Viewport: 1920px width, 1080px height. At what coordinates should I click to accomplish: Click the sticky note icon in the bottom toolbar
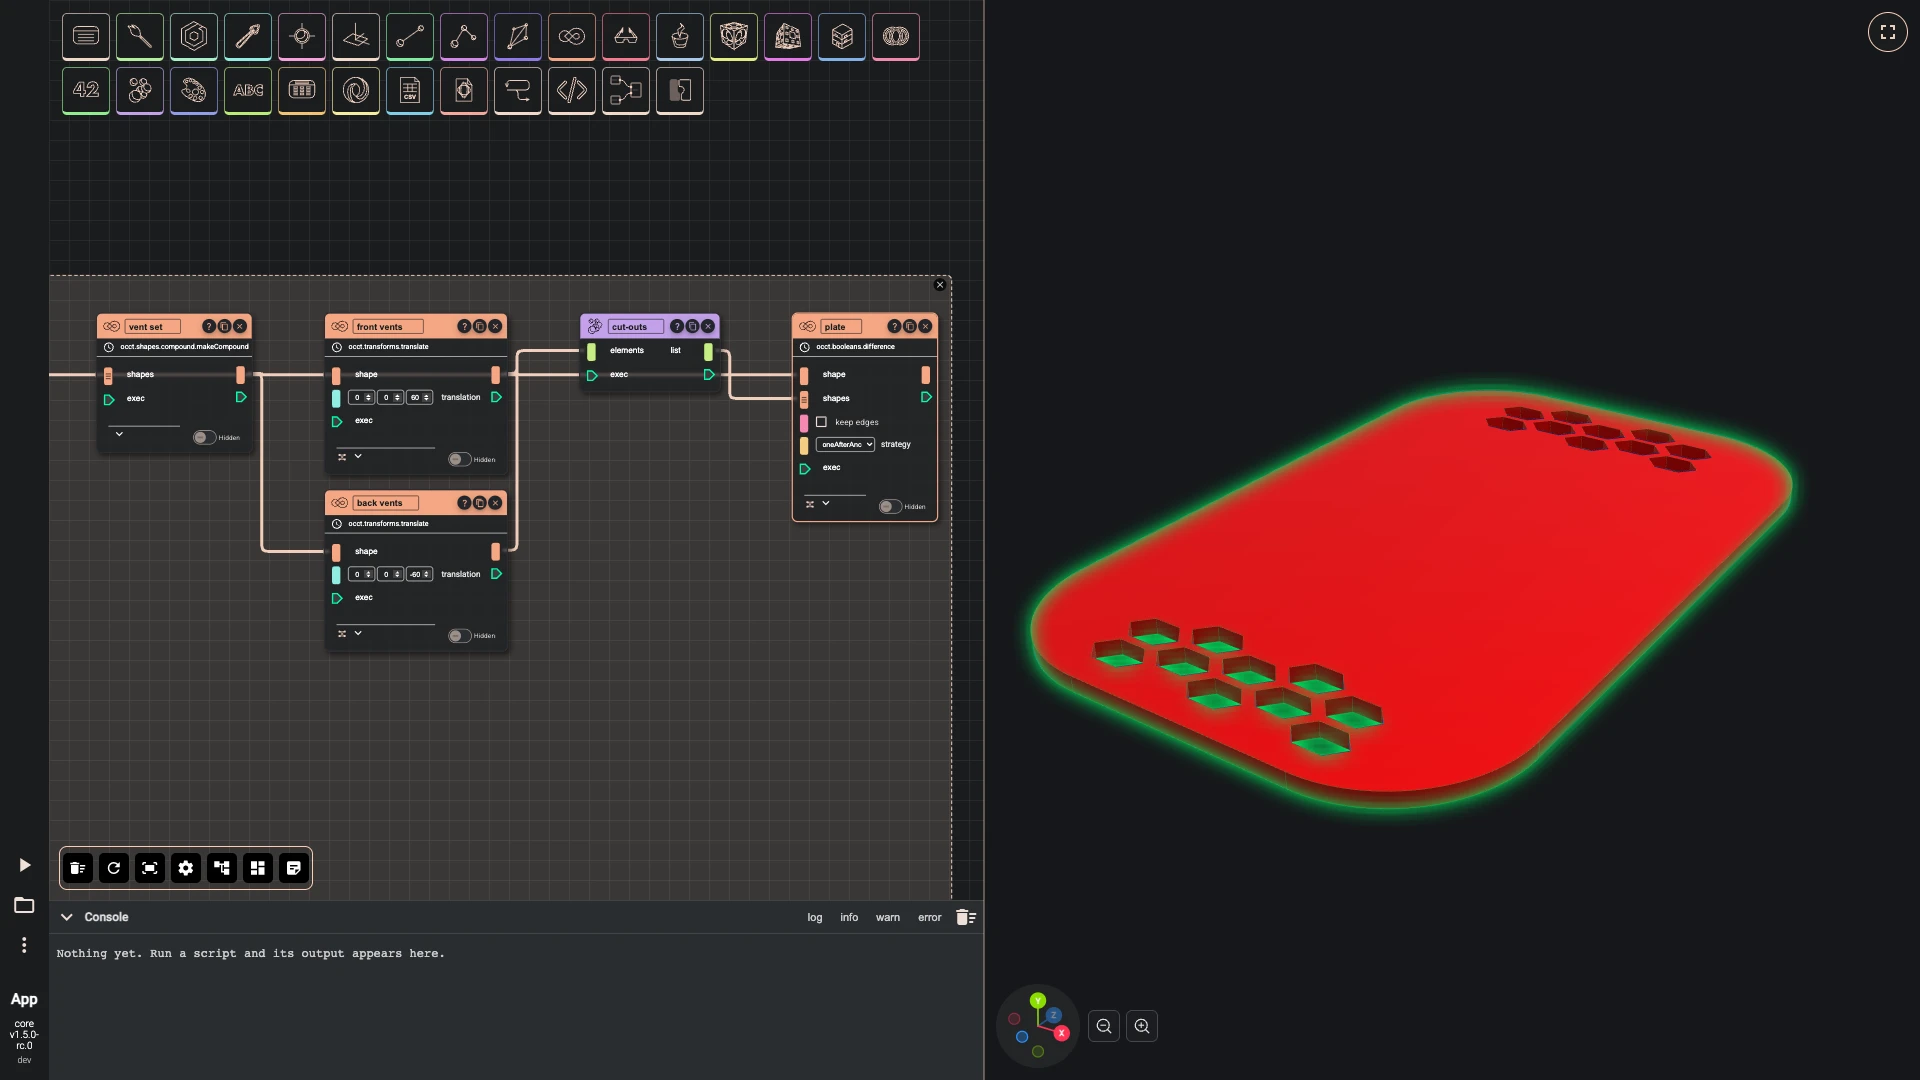coord(294,868)
